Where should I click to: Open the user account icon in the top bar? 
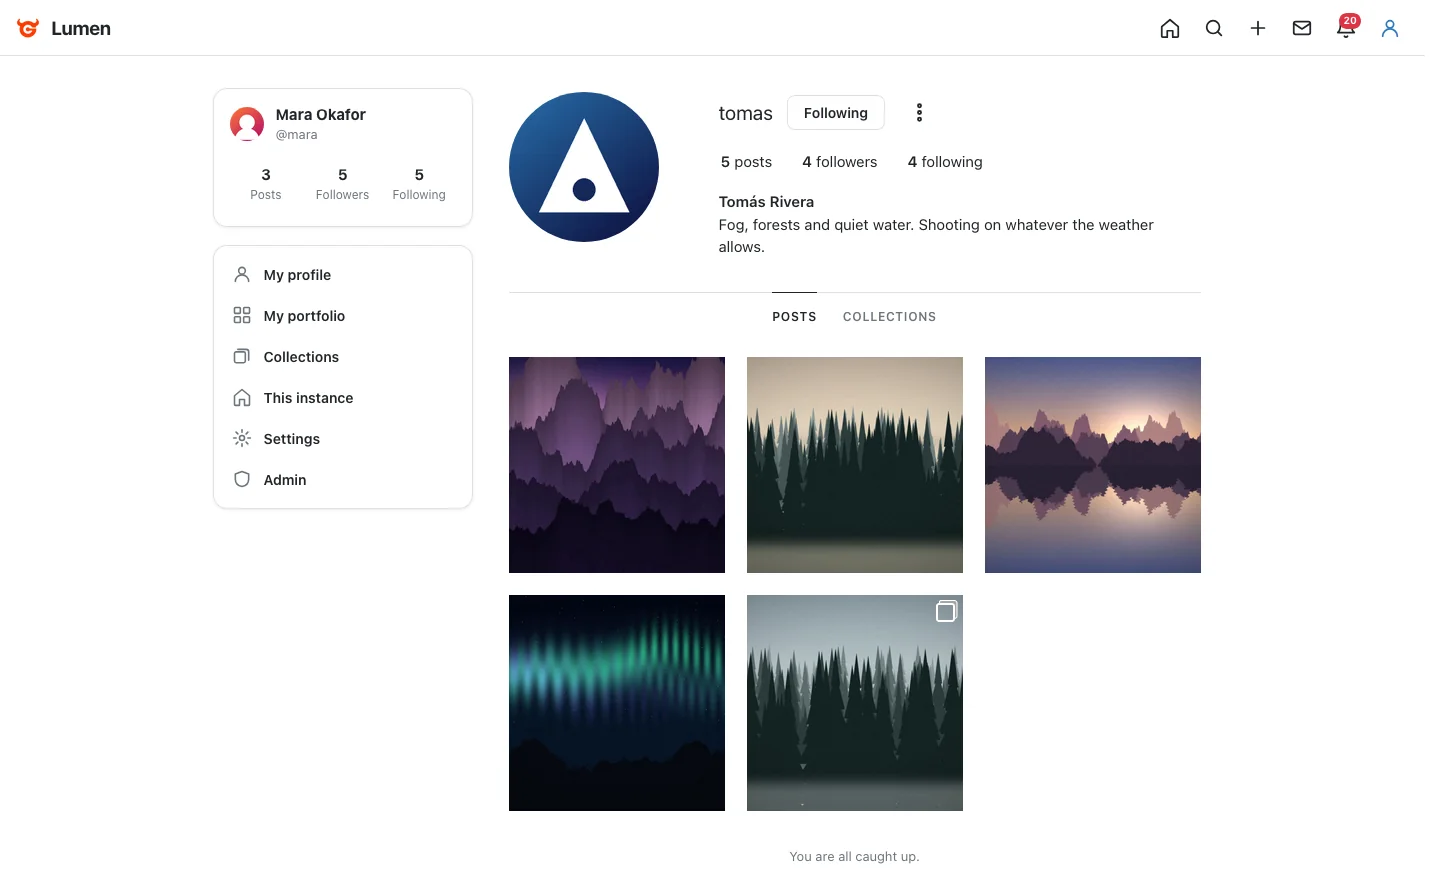click(1390, 28)
